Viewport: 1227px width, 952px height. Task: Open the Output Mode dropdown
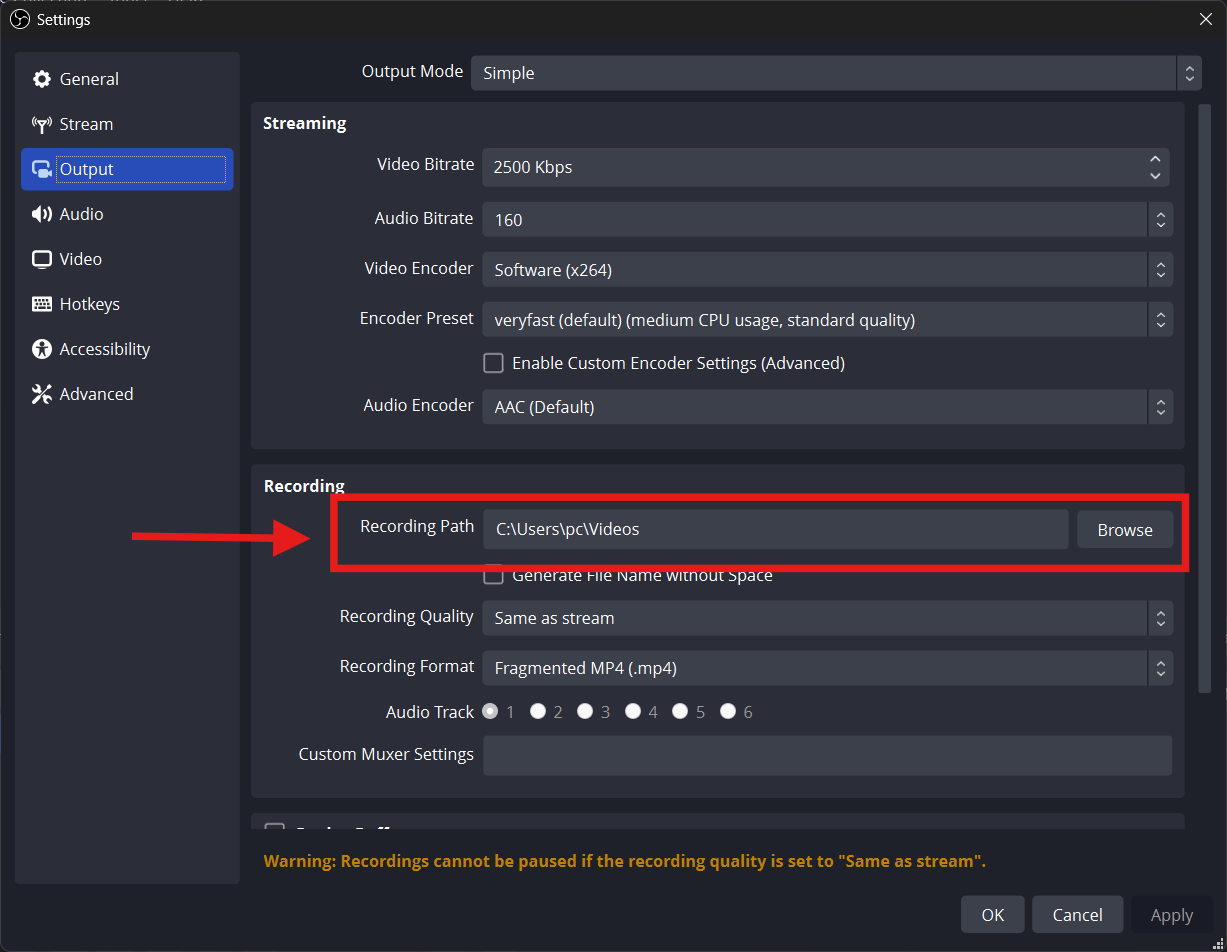[836, 73]
